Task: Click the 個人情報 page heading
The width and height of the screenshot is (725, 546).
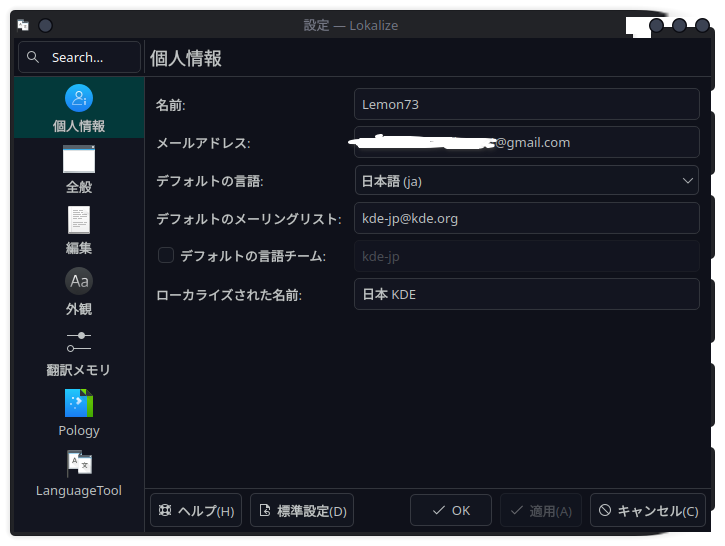Action: [x=186, y=59]
